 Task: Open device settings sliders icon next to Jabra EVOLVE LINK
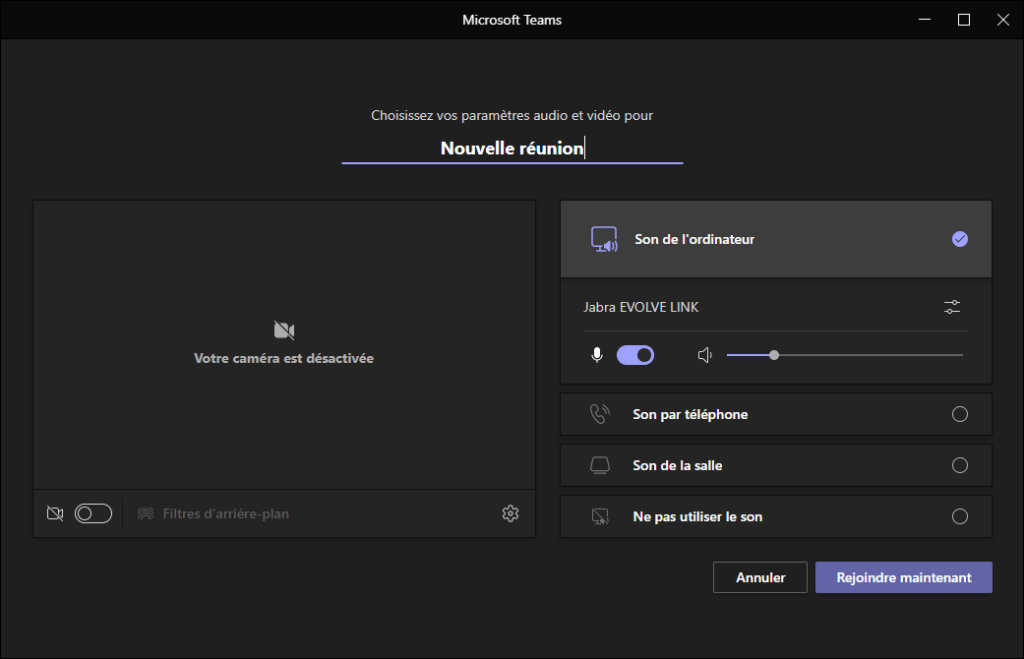(952, 307)
